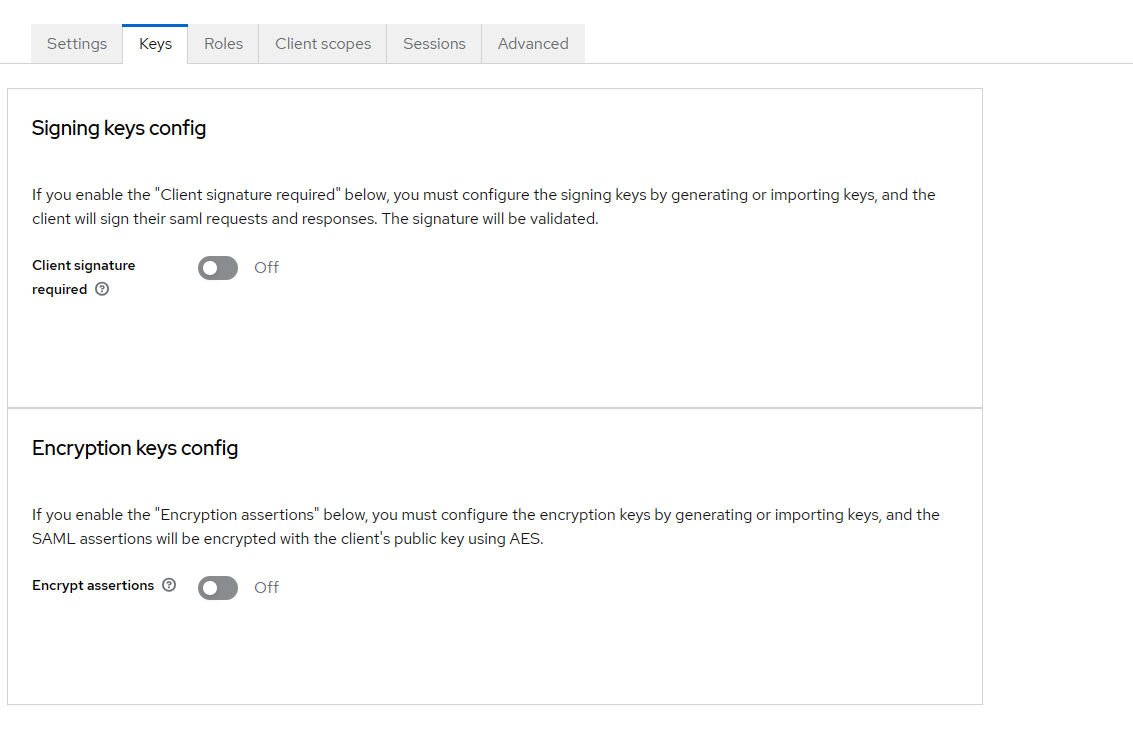This screenshot has width=1133, height=733.
Task: Switch to the Settings tab
Action: (77, 44)
